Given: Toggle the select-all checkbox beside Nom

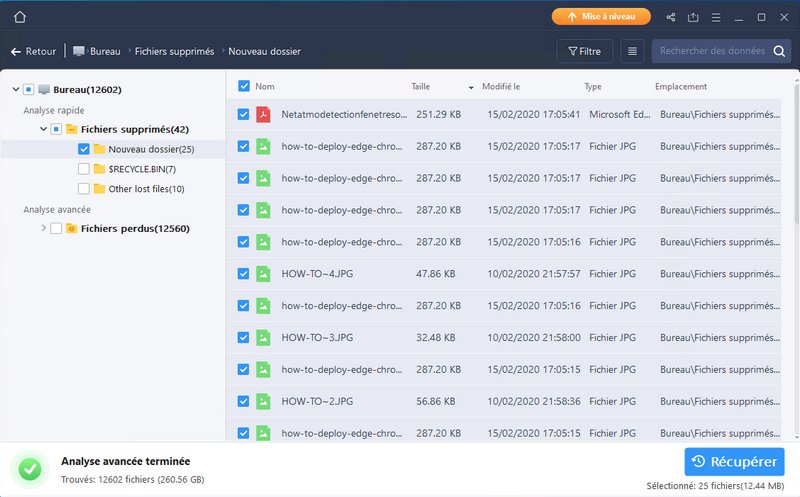Looking at the screenshot, I should point(244,87).
